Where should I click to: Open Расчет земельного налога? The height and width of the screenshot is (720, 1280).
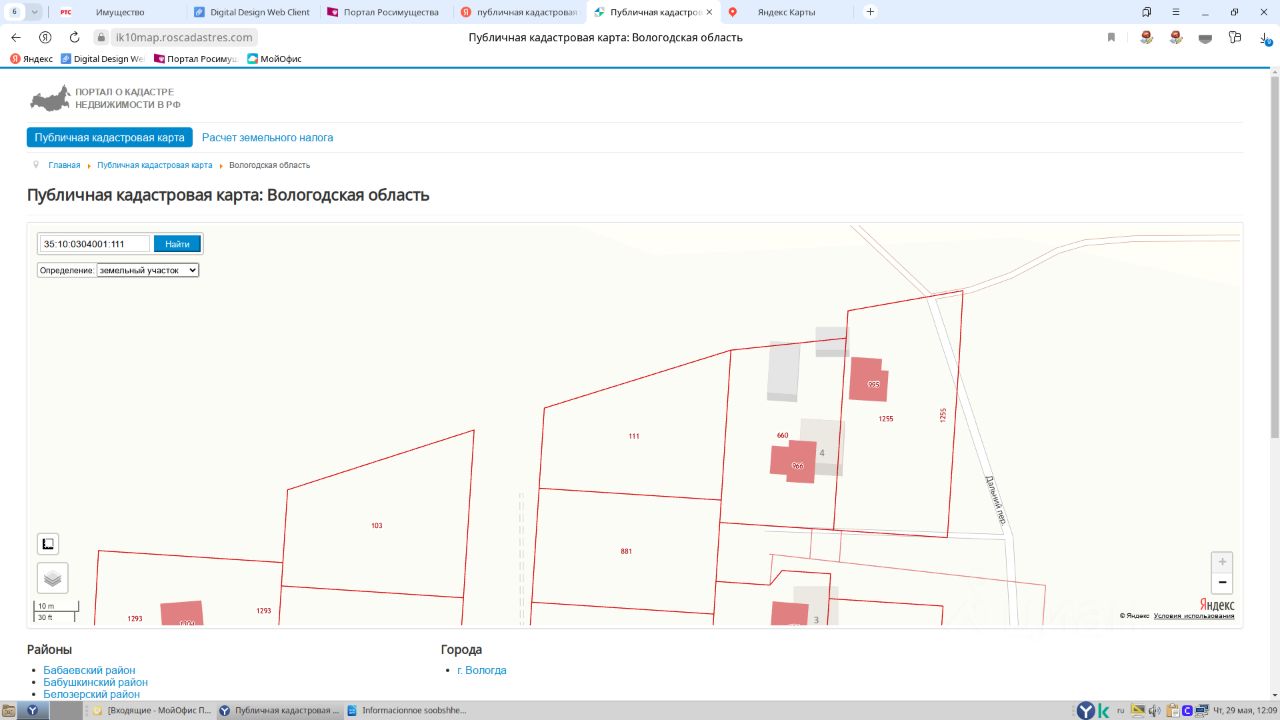click(x=267, y=137)
